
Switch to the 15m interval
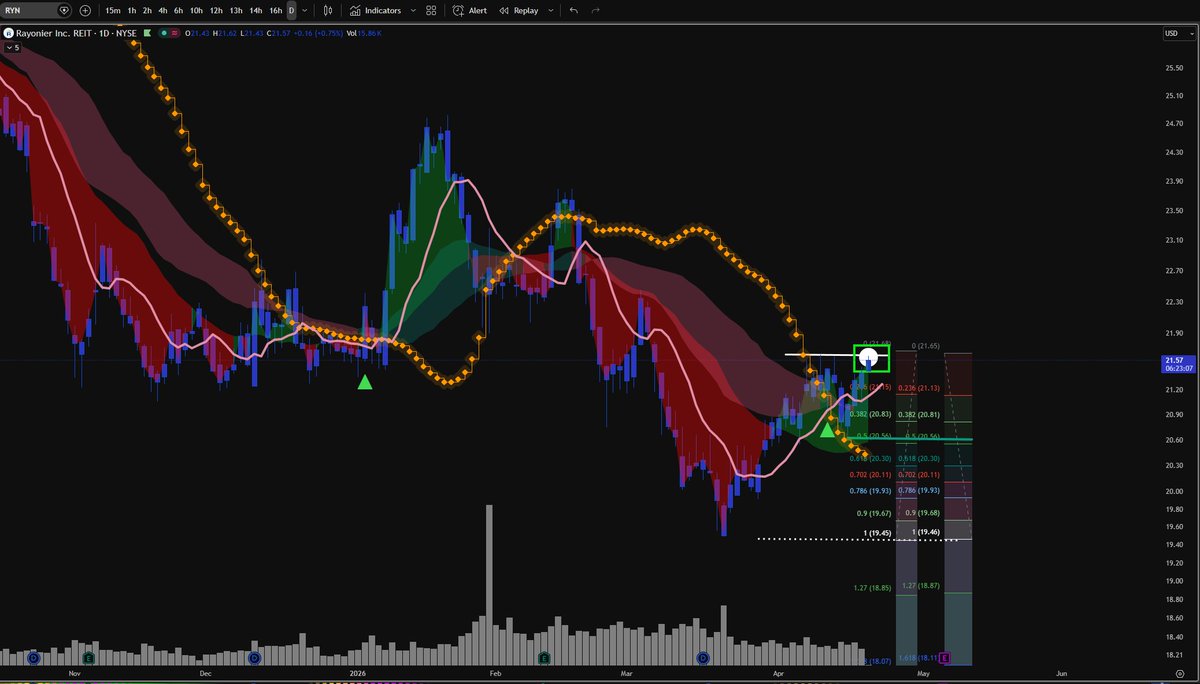click(113, 10)
